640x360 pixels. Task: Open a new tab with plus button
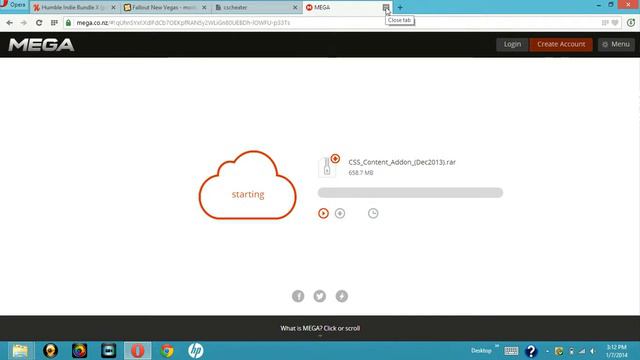400,7
